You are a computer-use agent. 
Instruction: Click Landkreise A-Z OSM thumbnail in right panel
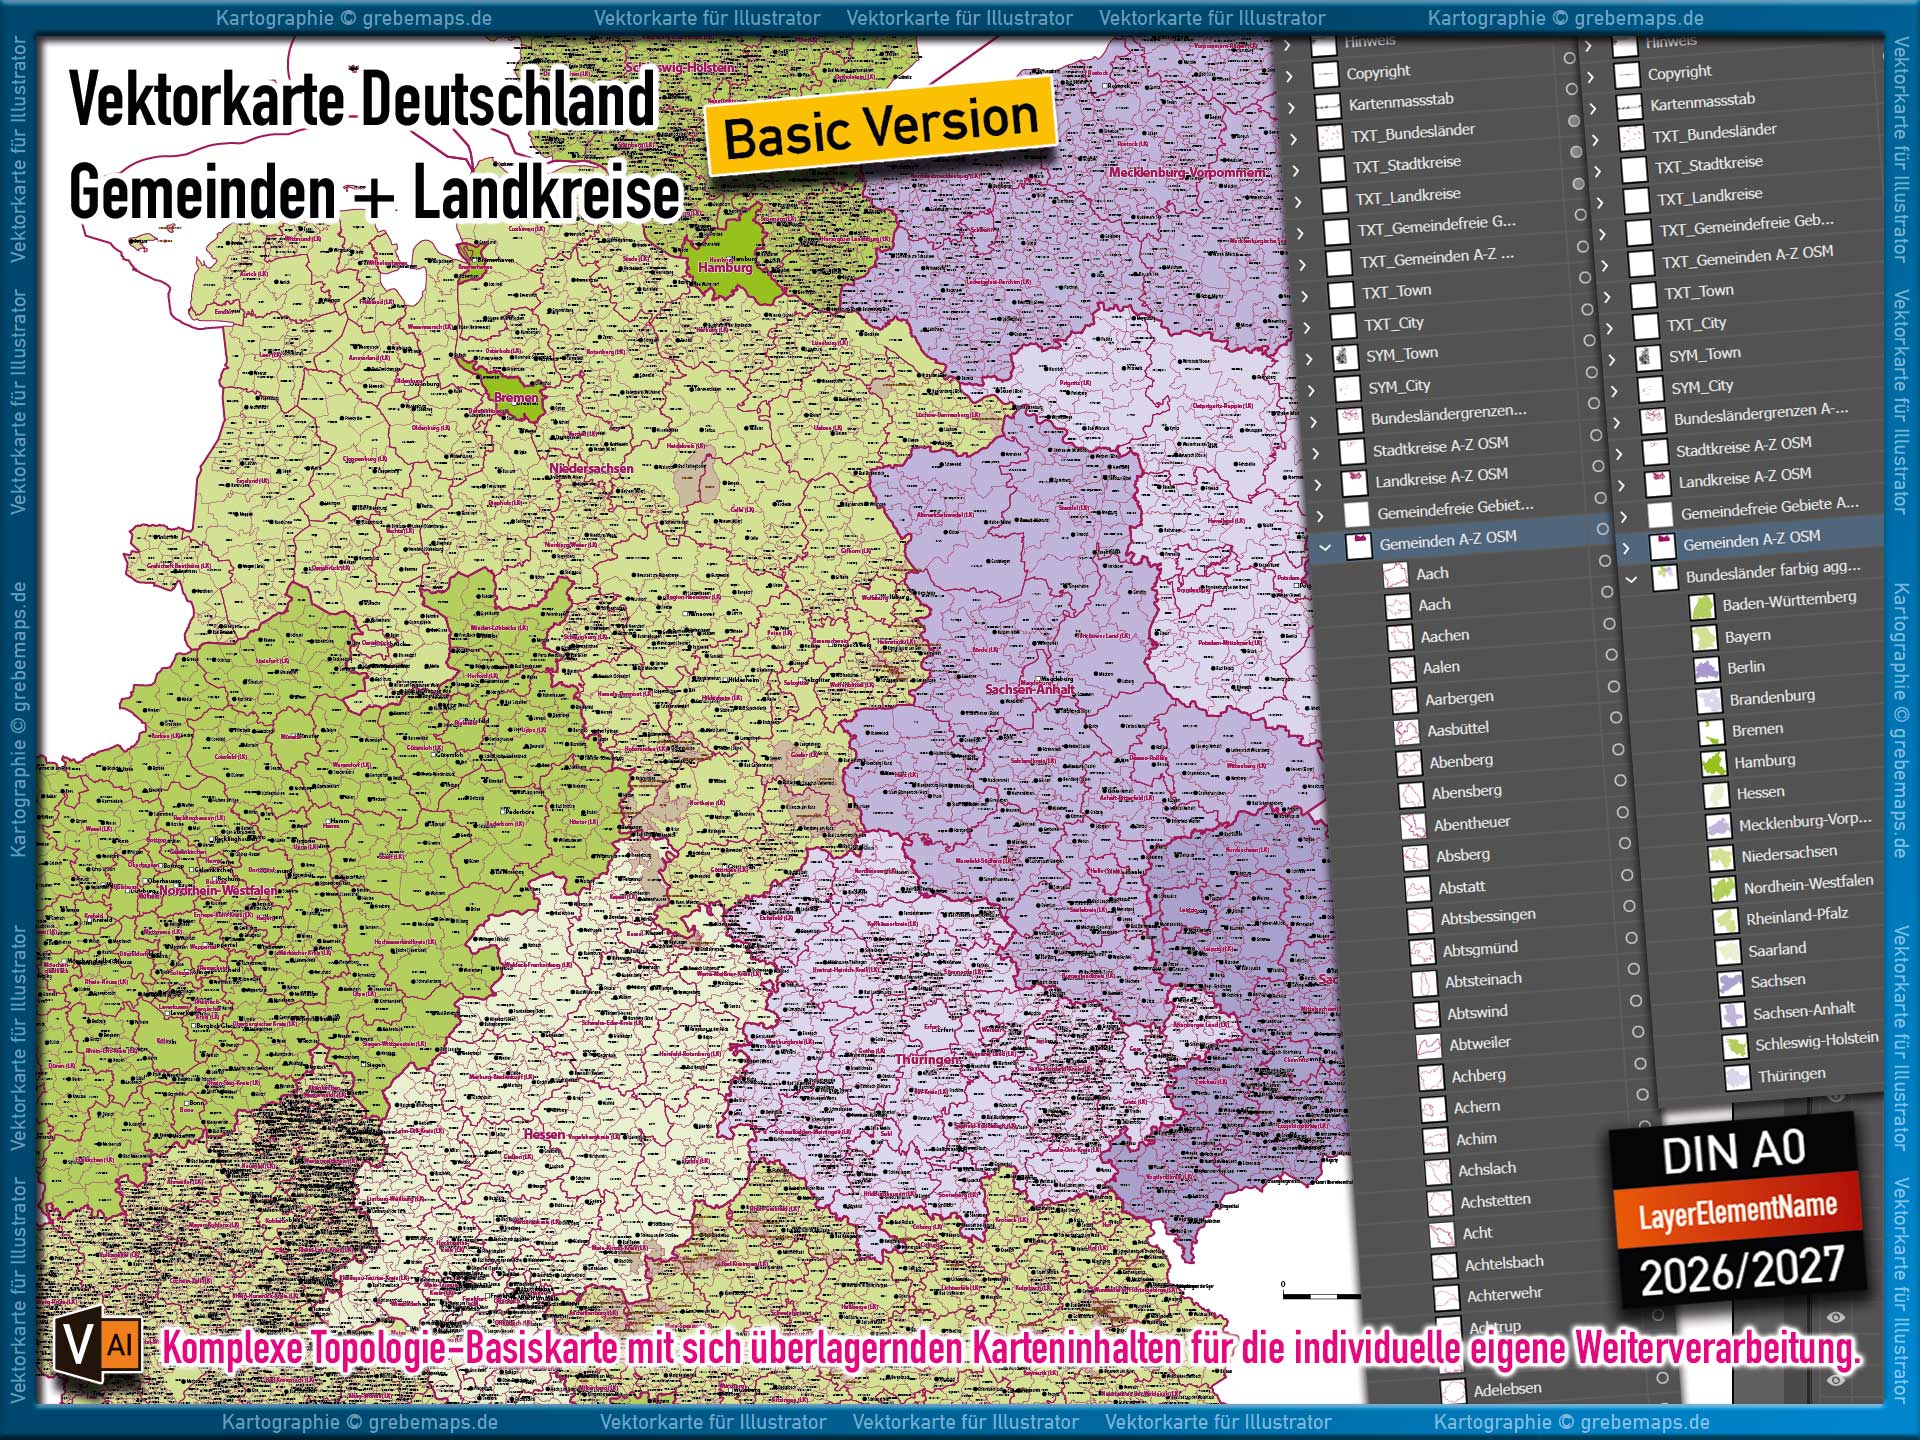tap(1658, 483)
